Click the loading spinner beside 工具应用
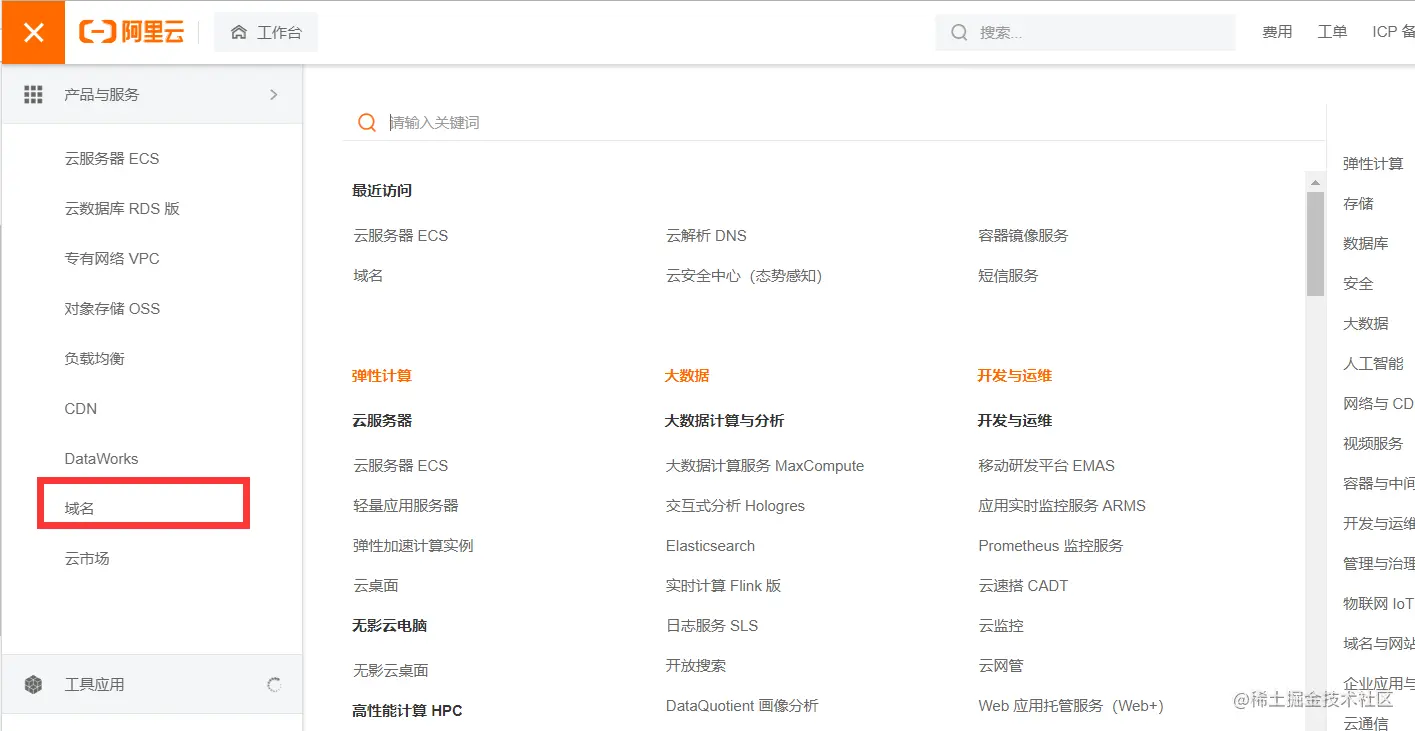This screenshot has width=1415, height=731. (274, 684)
